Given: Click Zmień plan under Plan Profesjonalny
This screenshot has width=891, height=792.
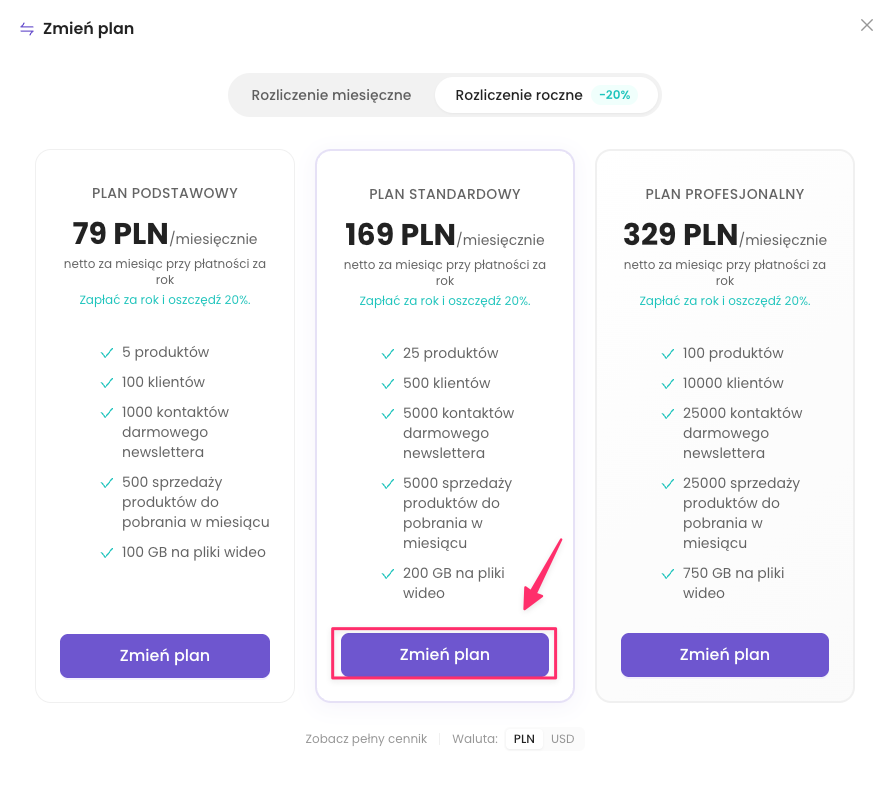Looking at the screenshot, I should tap(725, 655).
